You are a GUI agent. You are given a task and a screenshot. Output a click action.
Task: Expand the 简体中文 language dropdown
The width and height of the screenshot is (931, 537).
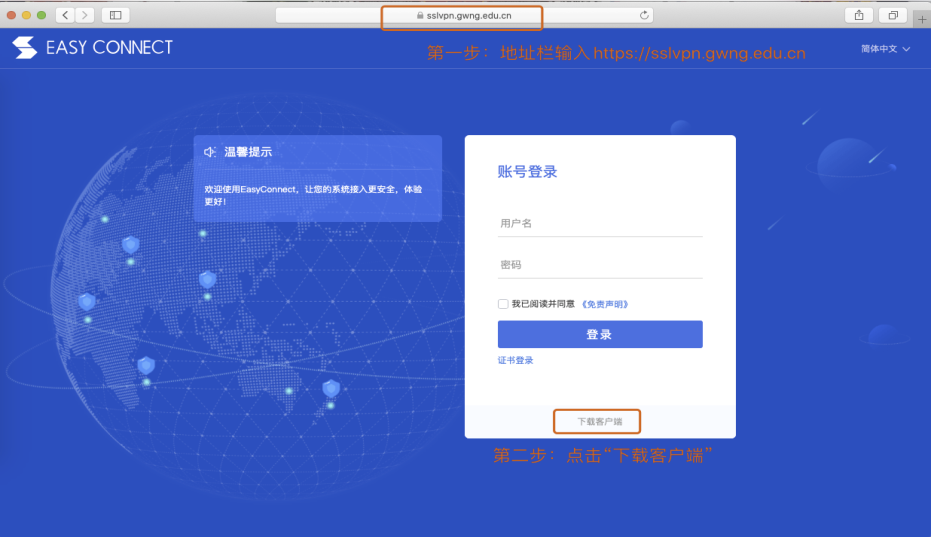[x=886, y=49]
